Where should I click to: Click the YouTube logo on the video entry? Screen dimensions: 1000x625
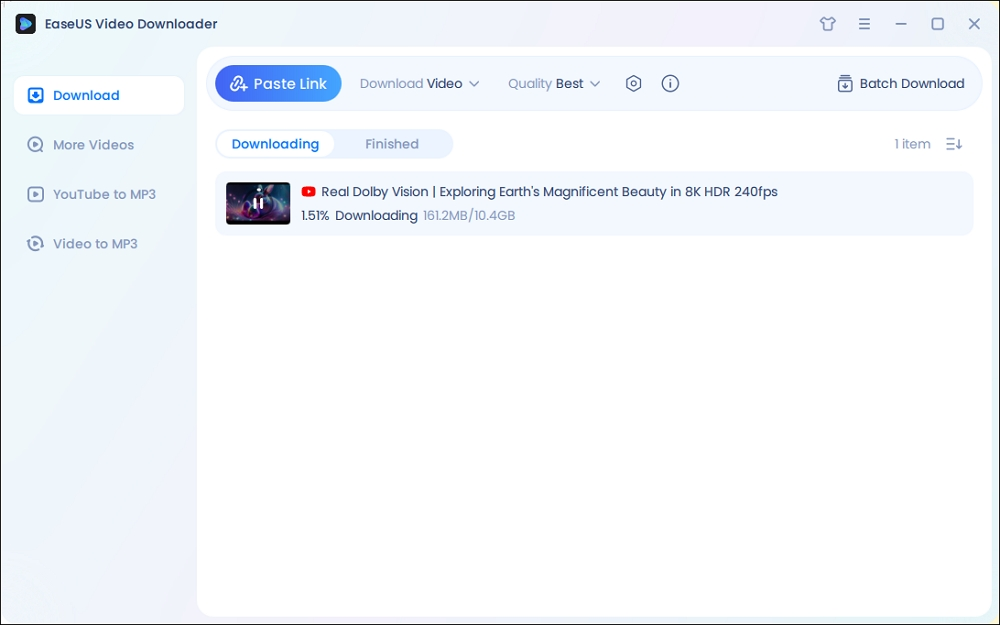pos(307,191)
